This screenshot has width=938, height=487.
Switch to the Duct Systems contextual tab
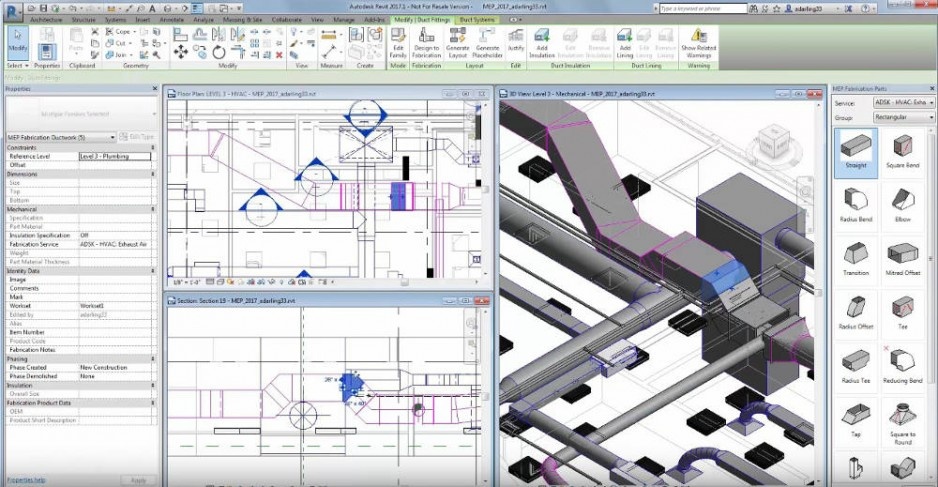click(x=477, y=20)
